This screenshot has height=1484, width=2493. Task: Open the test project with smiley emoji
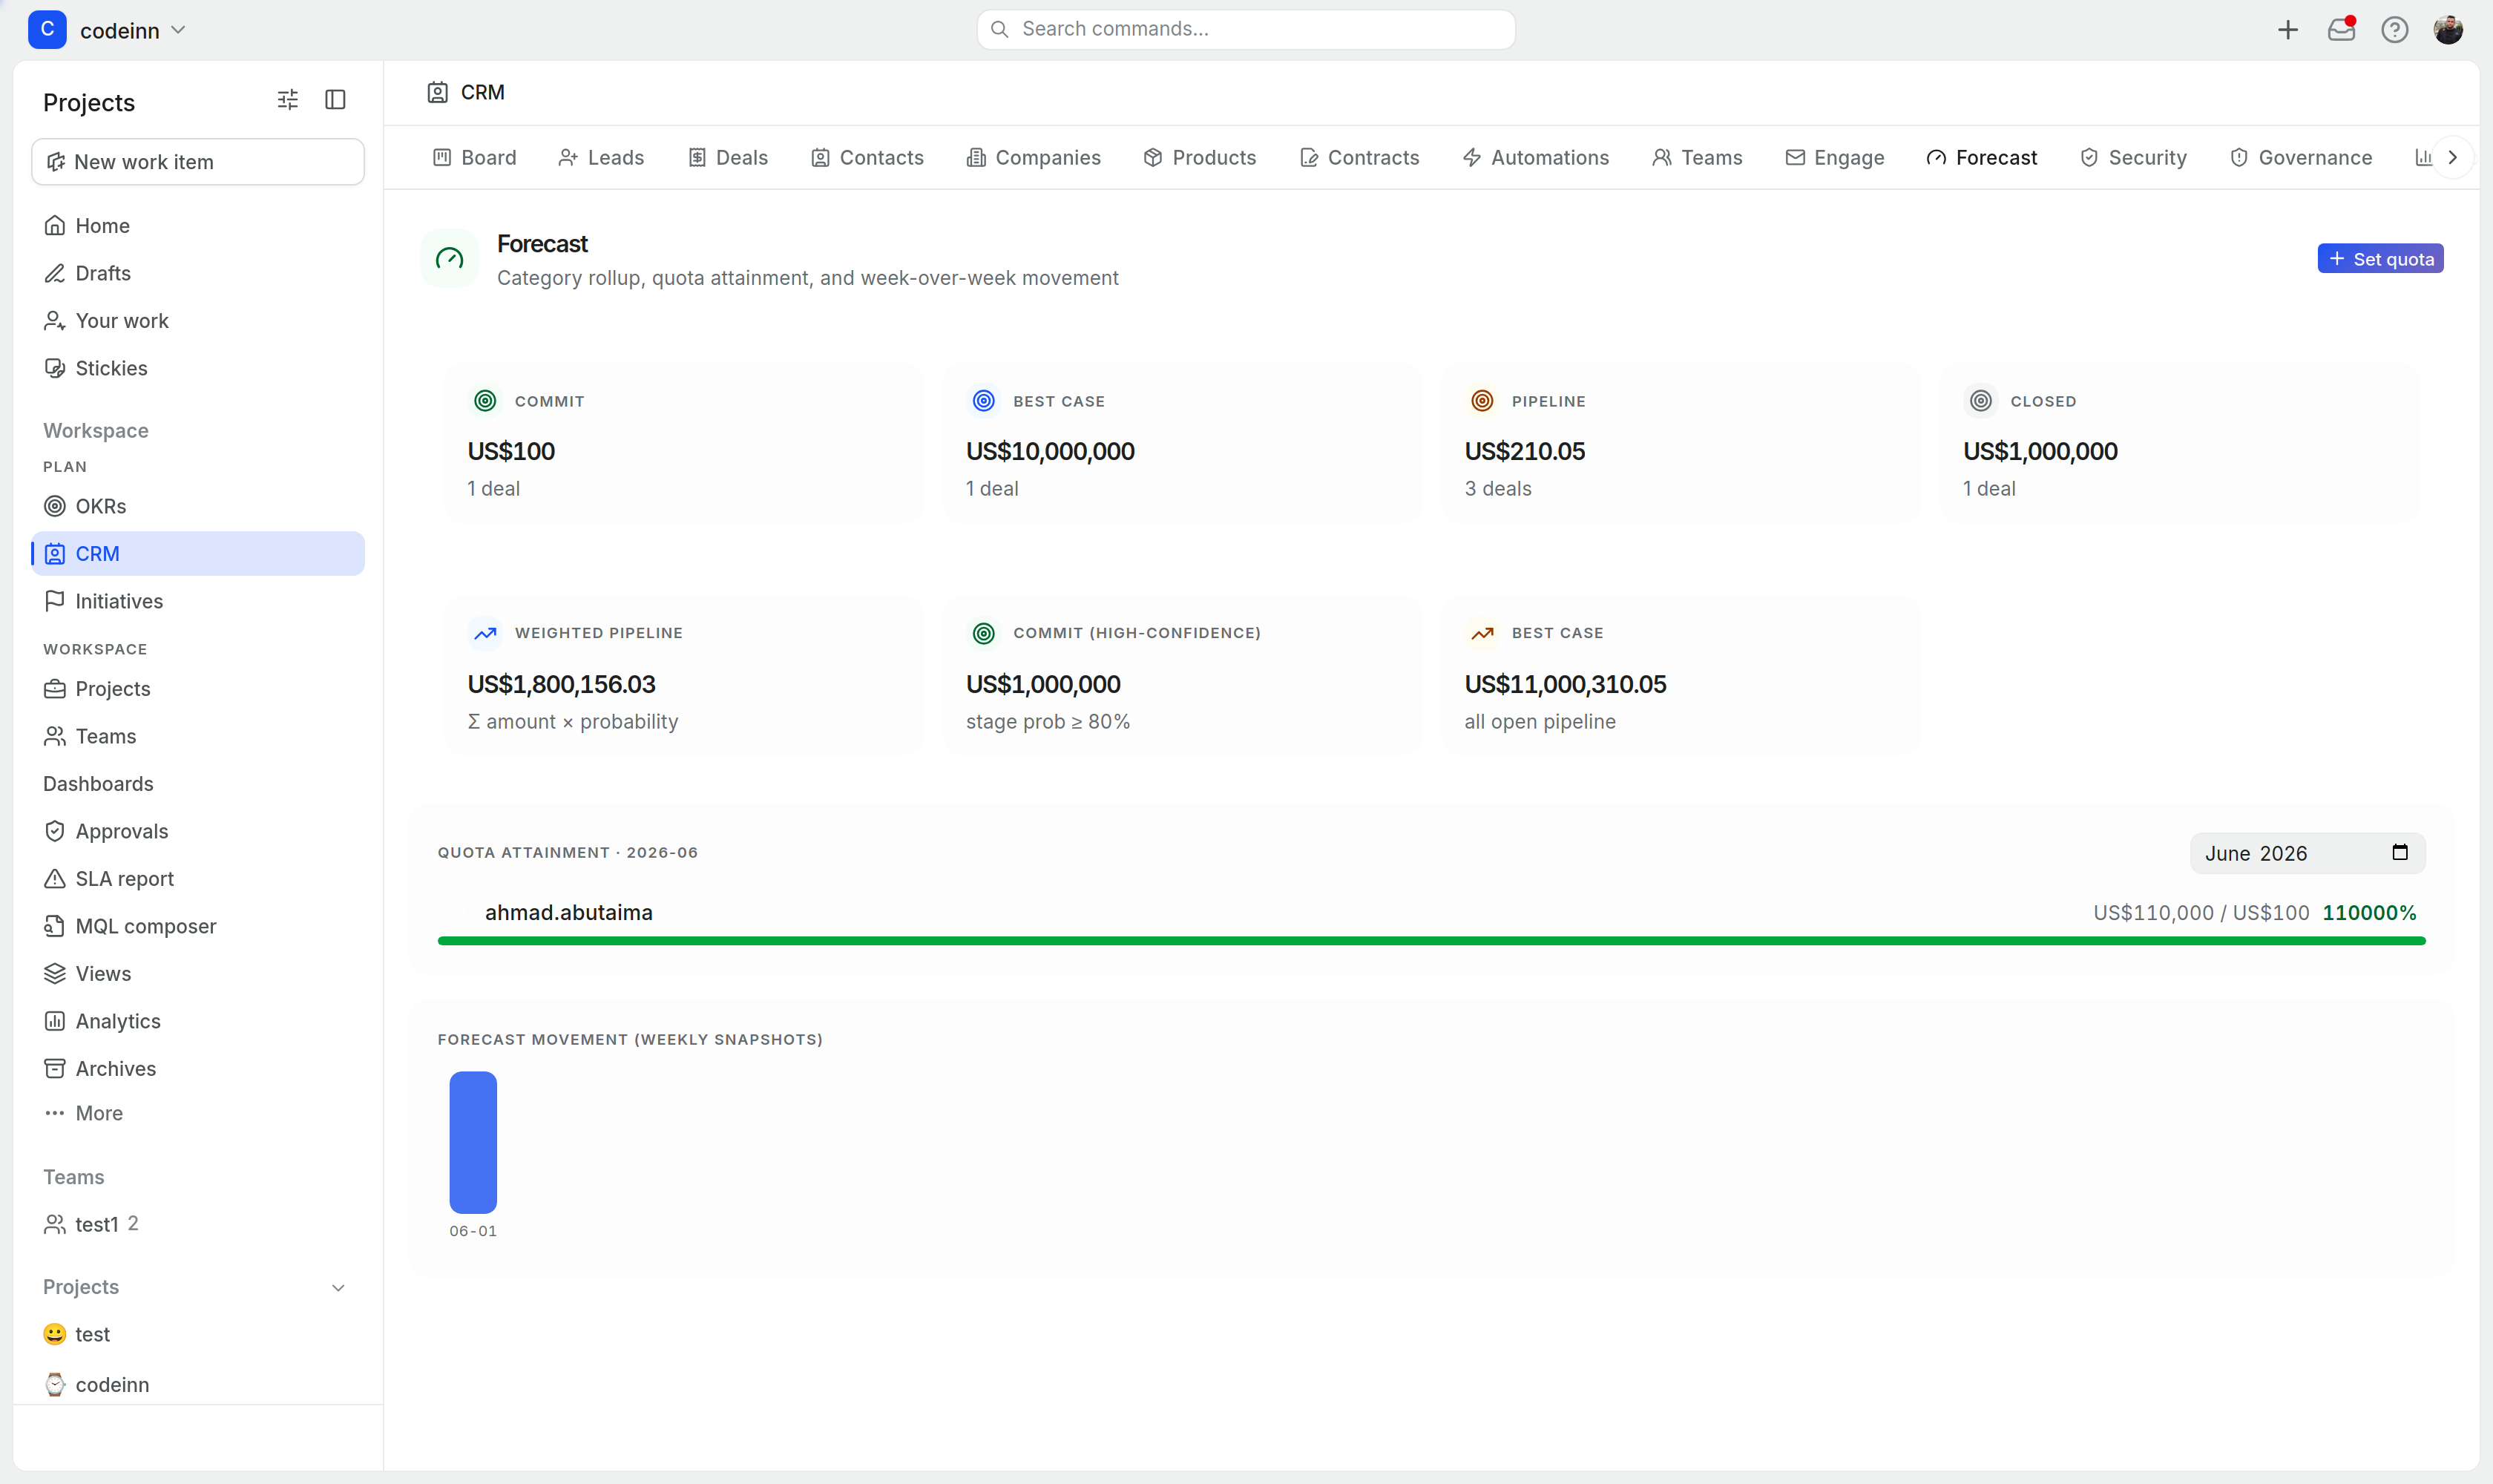[x=198, y=1334]
